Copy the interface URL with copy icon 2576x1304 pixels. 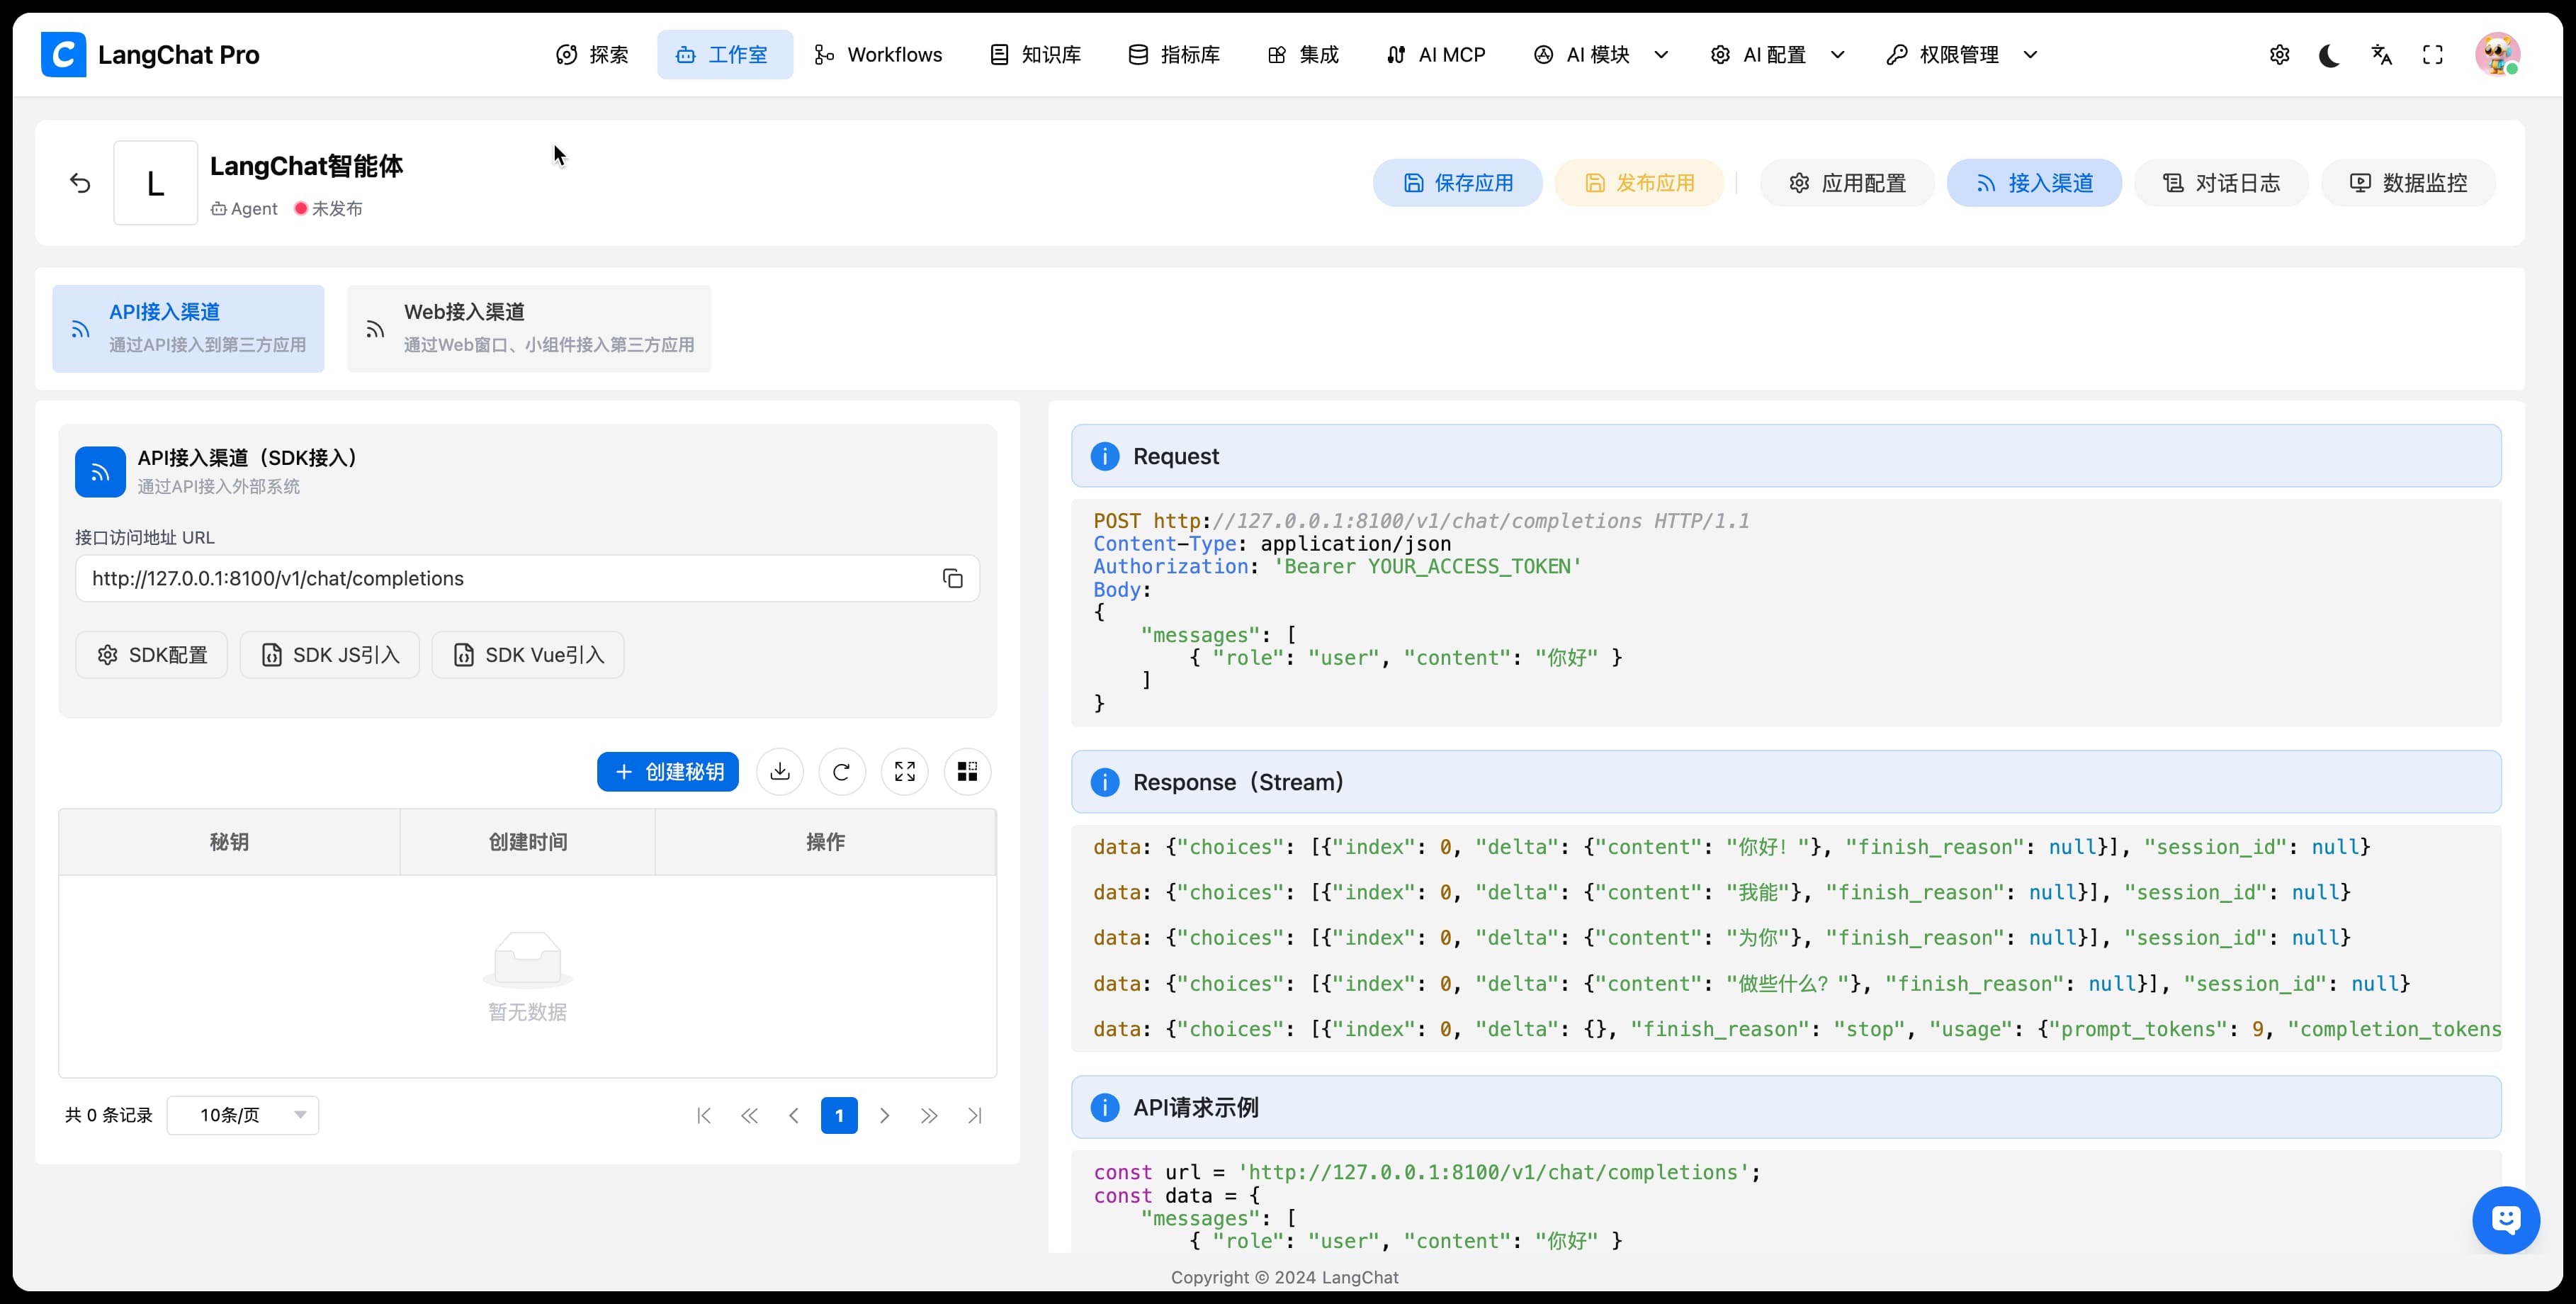[x=952, y=578]
